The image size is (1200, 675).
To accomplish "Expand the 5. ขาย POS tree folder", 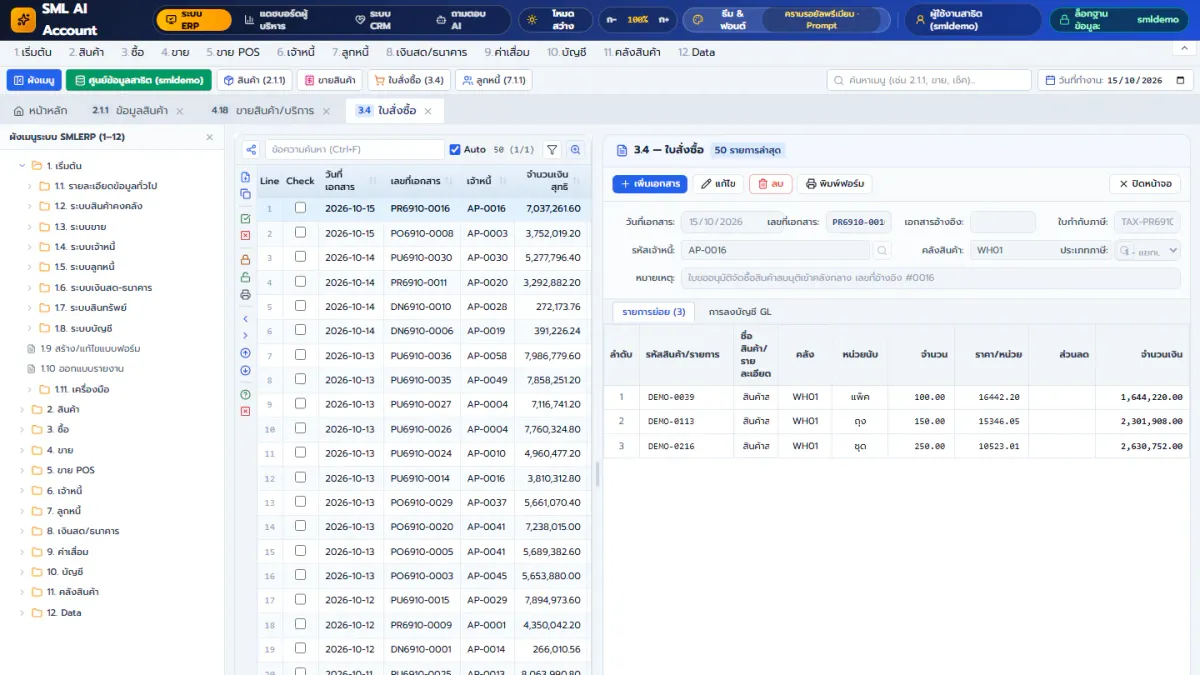I will click(22, 470).
